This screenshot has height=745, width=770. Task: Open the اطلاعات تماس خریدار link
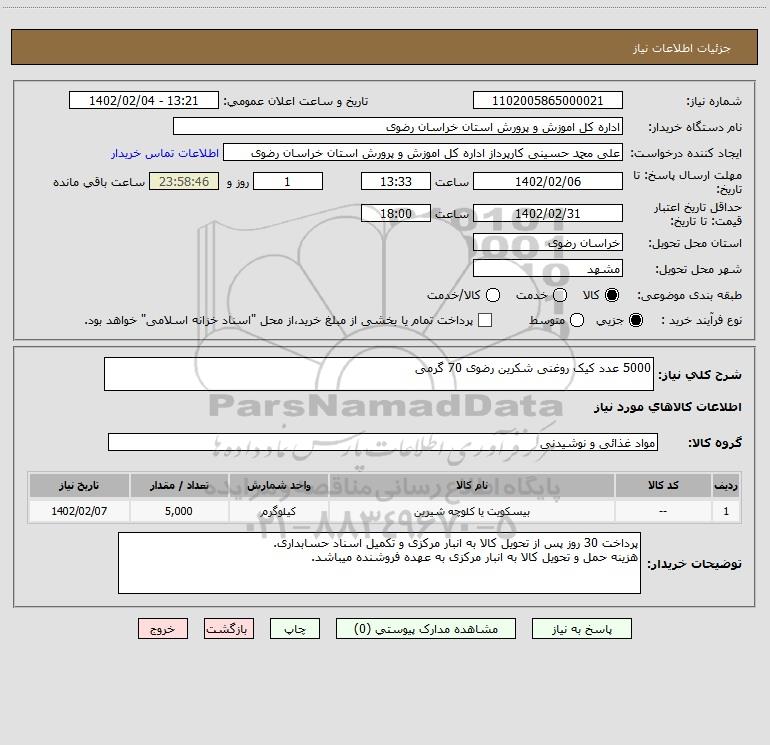pyautogui.click(x=165, y=153)
